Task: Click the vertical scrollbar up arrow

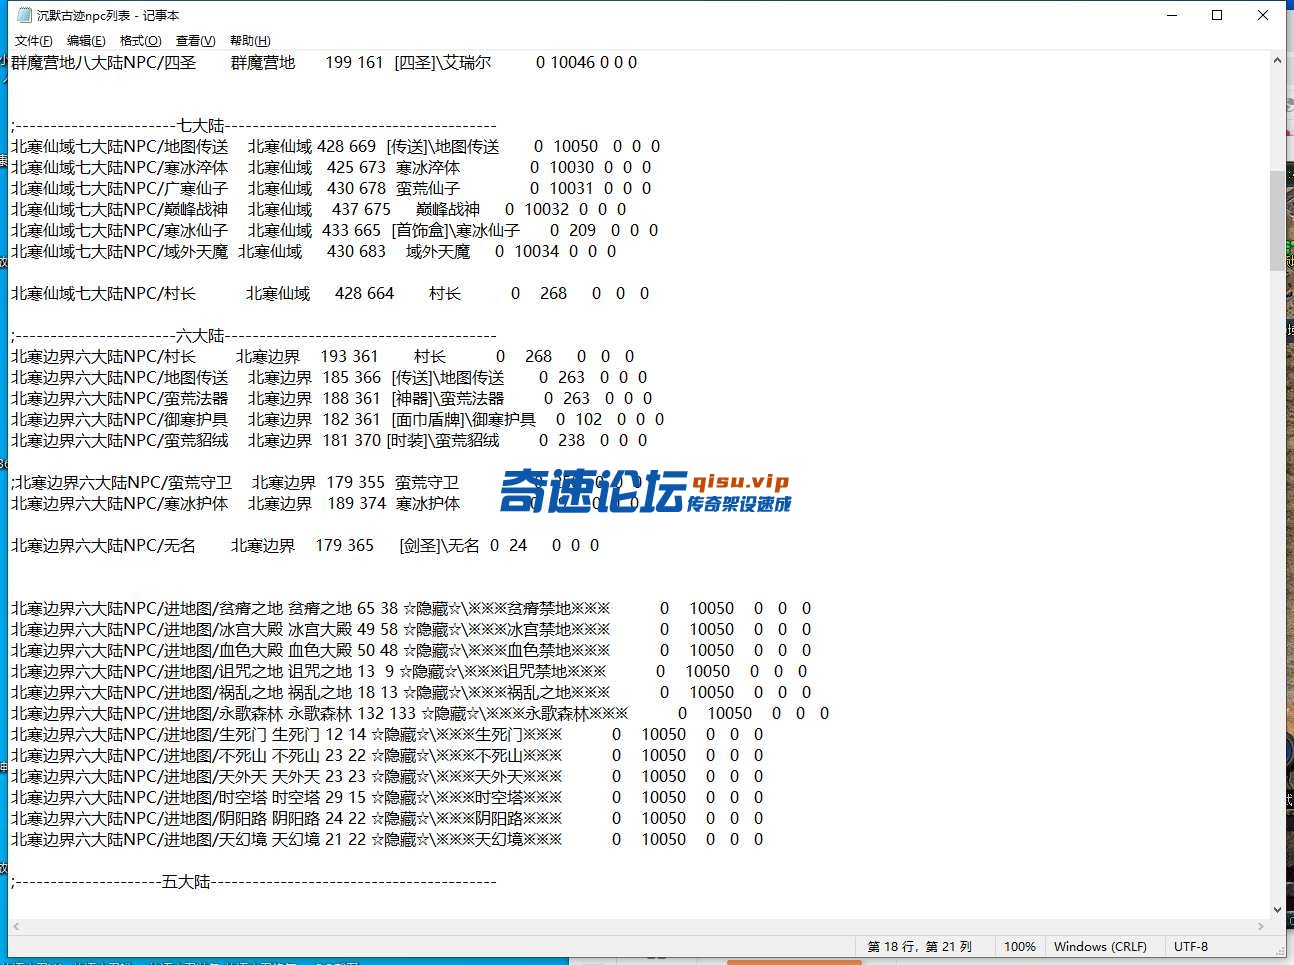Action: (x=1277, y=60)
